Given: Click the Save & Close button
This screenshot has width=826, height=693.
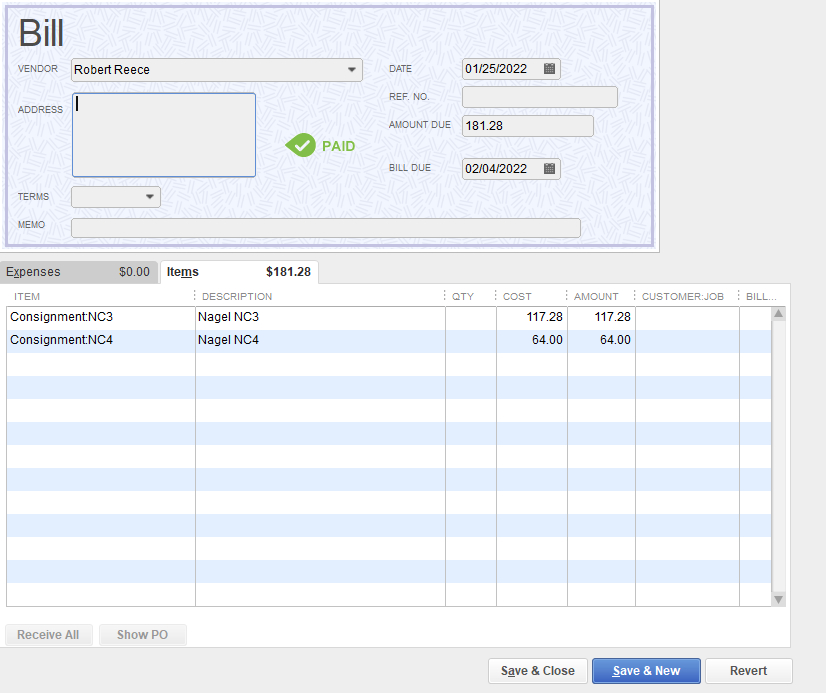Looking at the screenshot, I should (x=537, y=671).
